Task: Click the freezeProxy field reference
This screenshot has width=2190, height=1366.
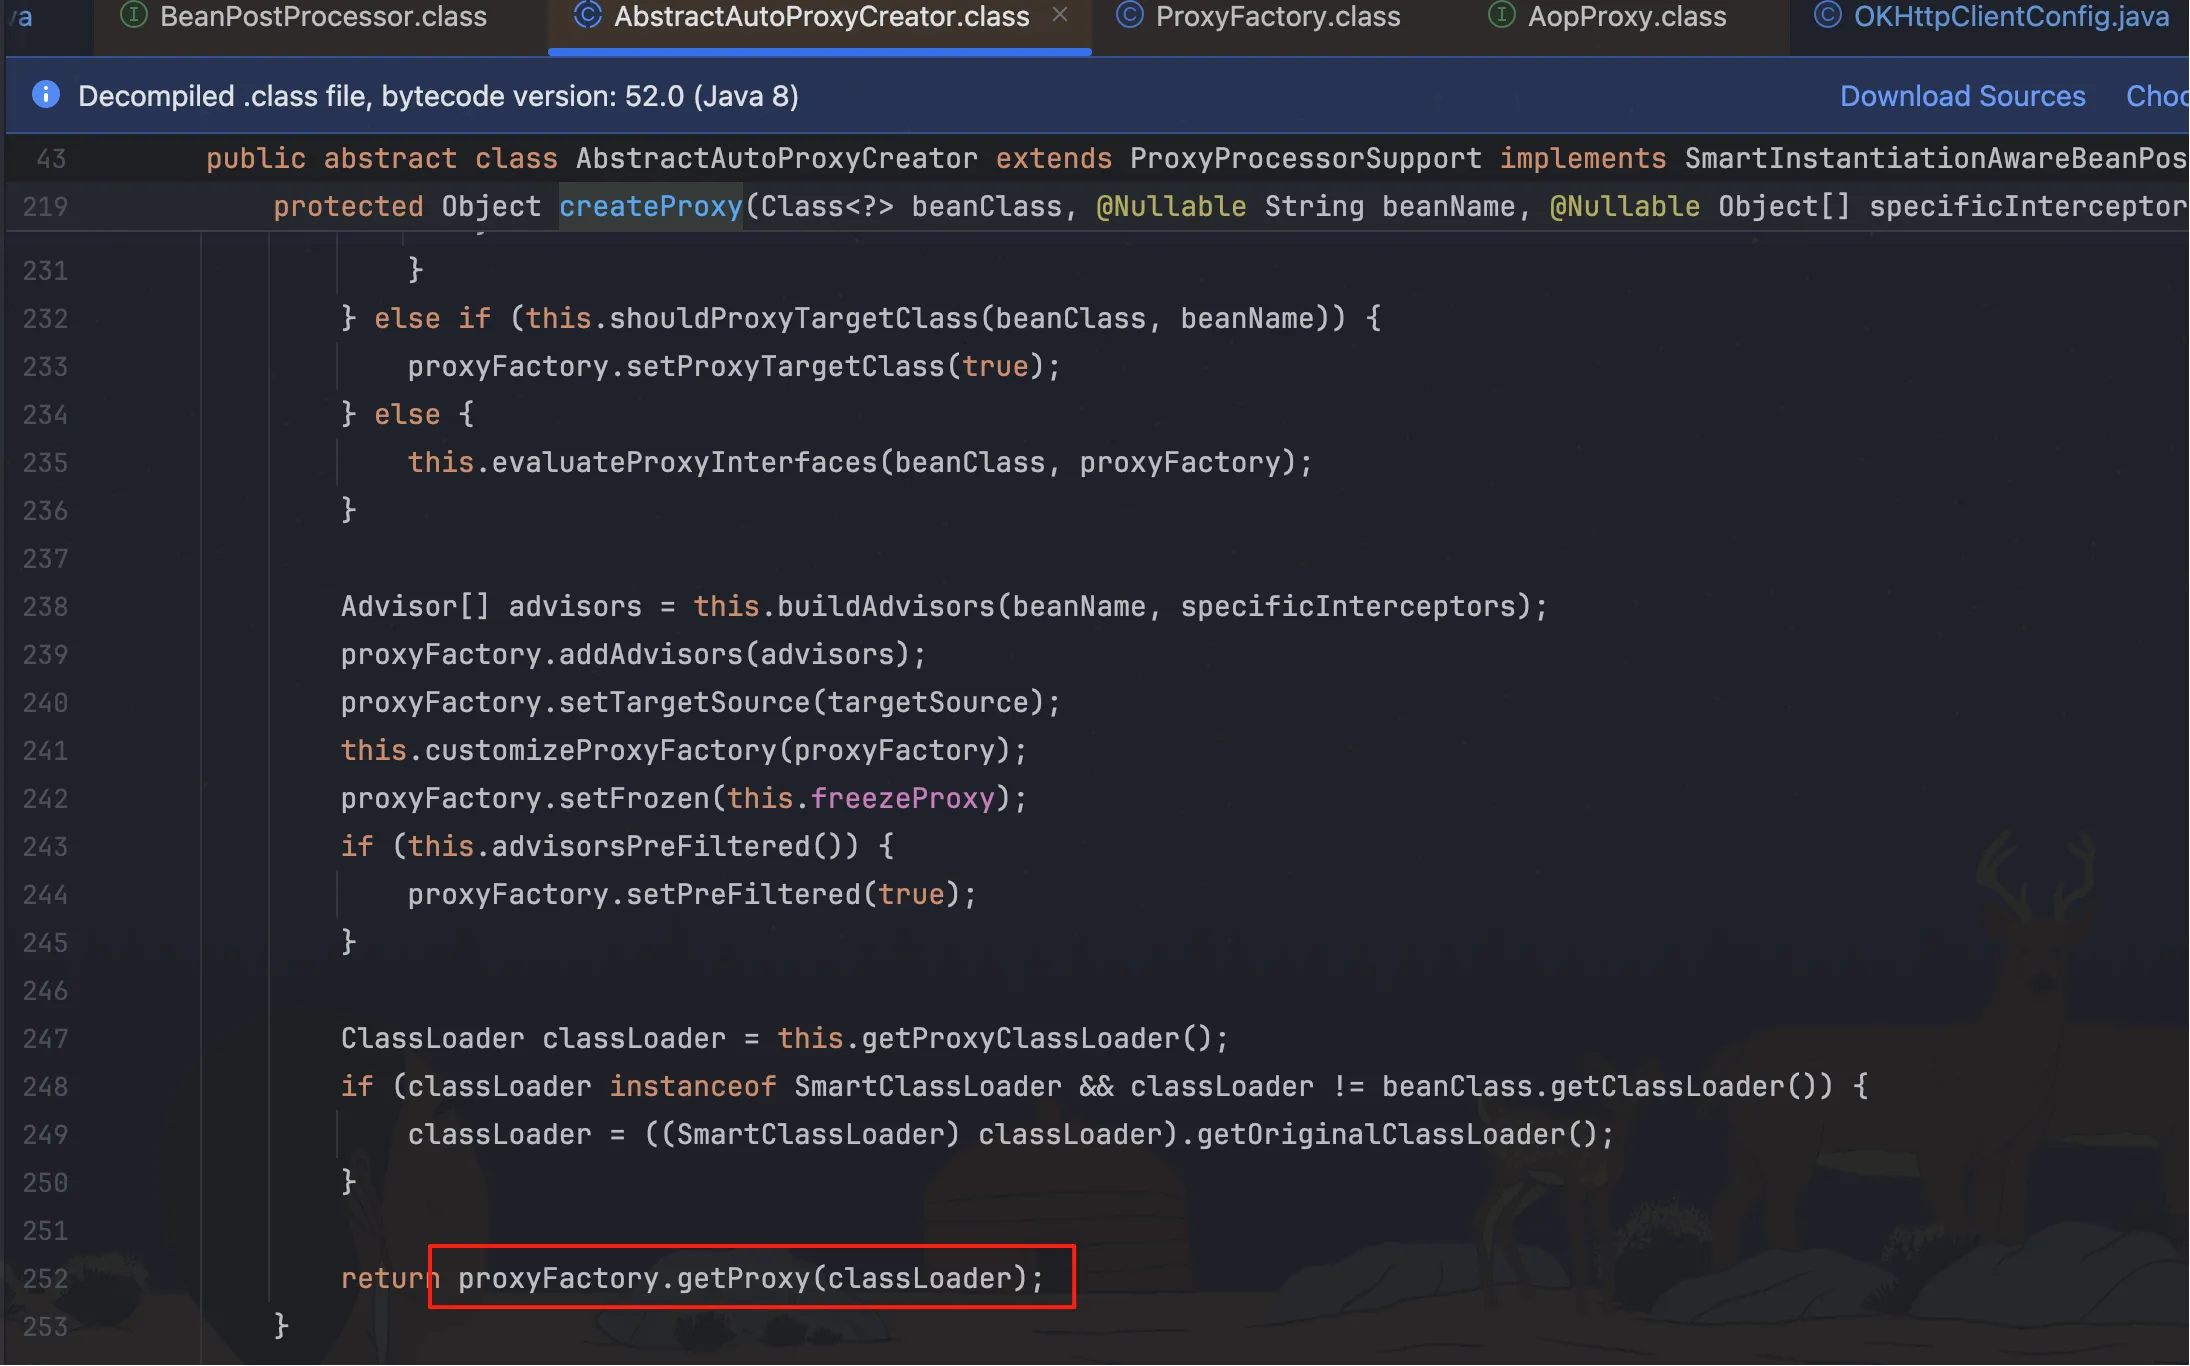Action: (x=902, y=798)
